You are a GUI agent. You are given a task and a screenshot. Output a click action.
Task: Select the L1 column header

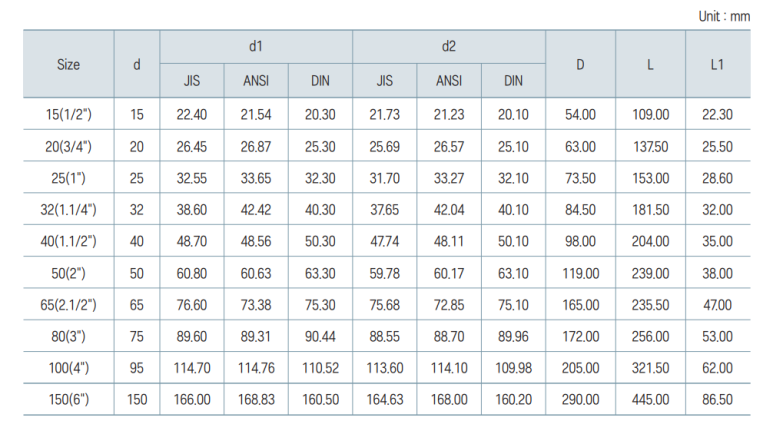(717, 64)
